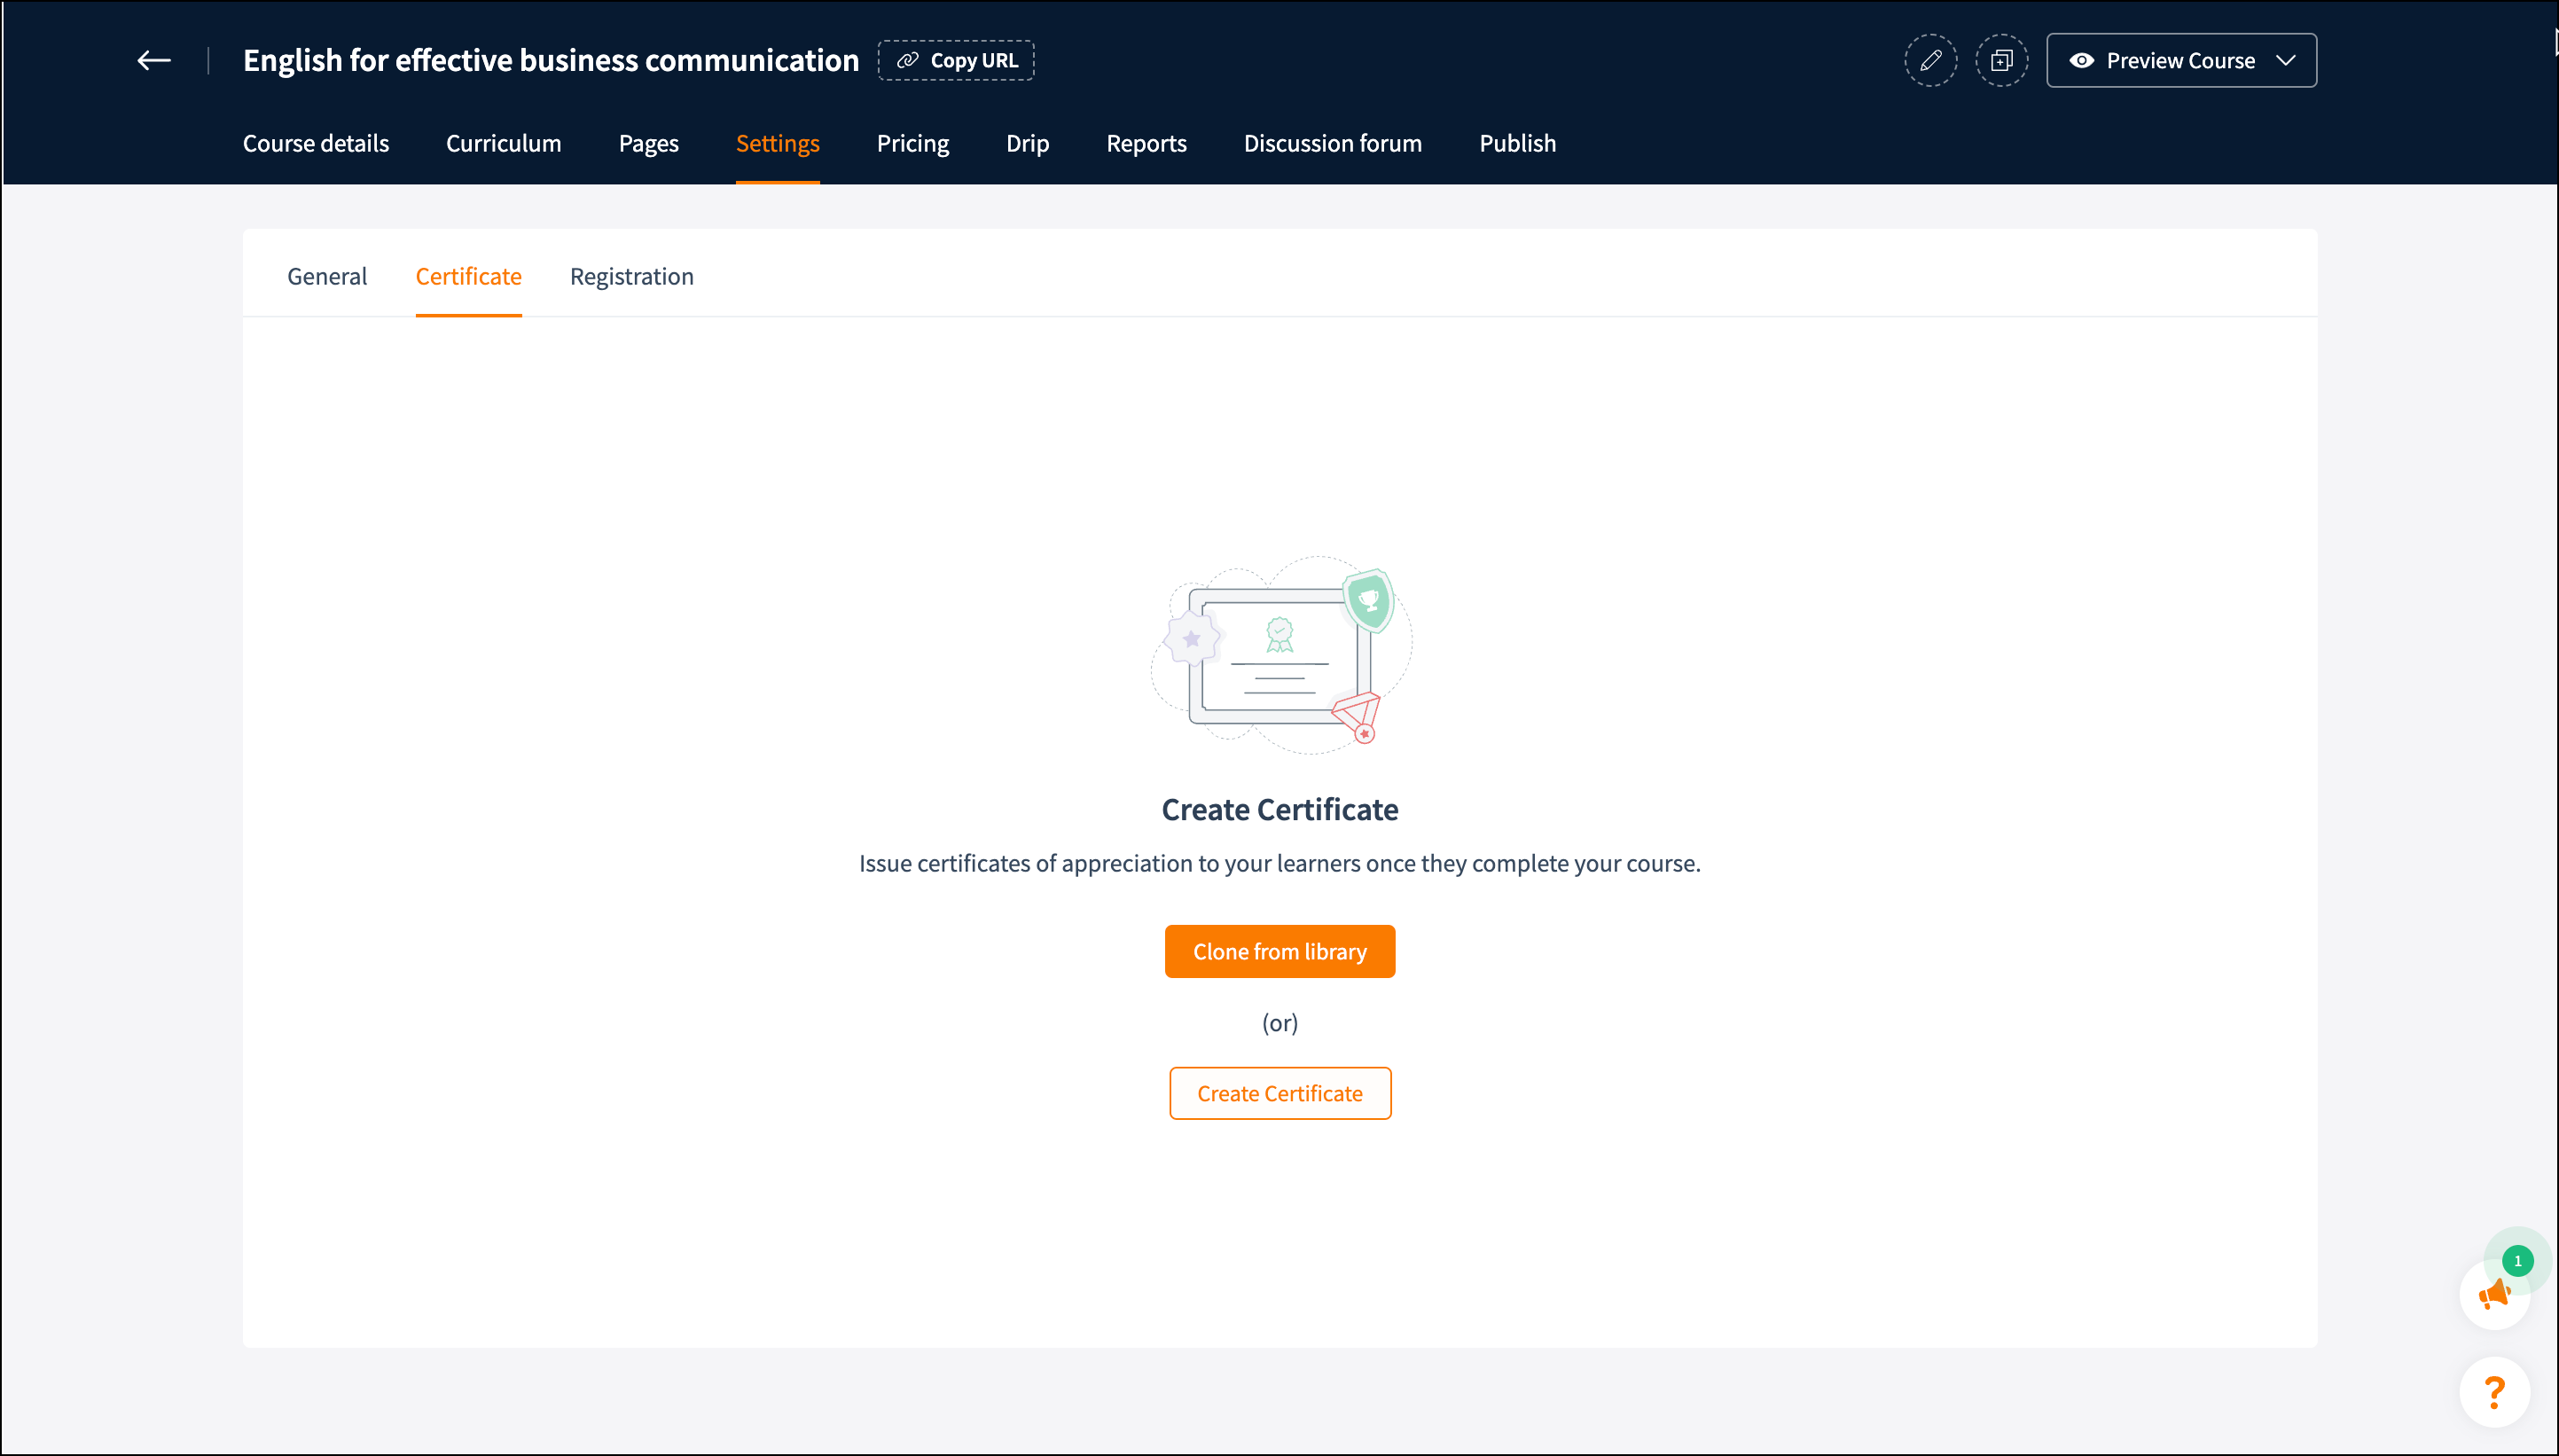Viewport: 2559px width, 1456px height.
Task: Click the green notification badge
Action: [x=2517, y=1260]
